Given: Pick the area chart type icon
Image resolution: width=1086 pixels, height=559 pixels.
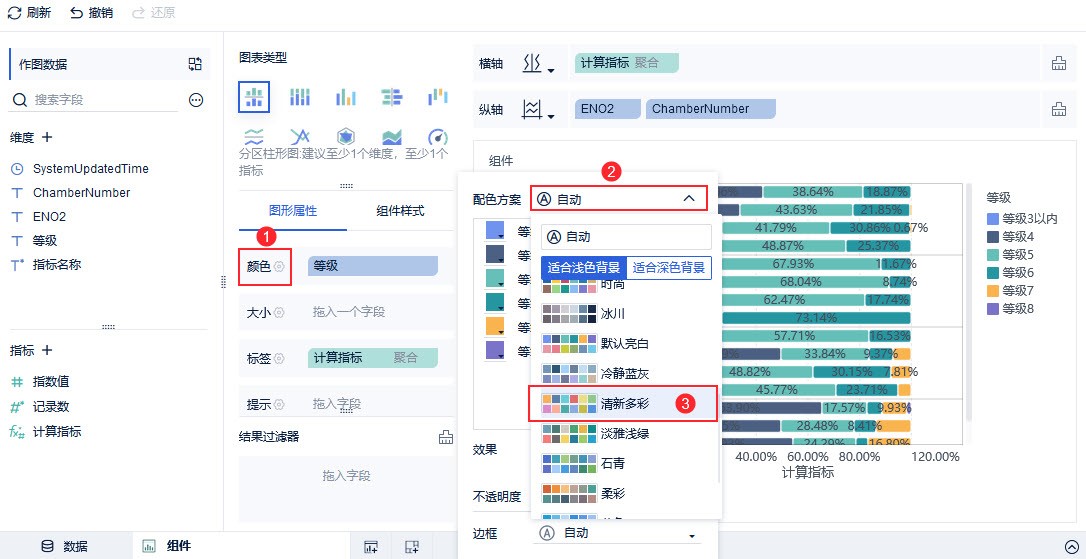Looking at the screenshot, I should [391, 137].
